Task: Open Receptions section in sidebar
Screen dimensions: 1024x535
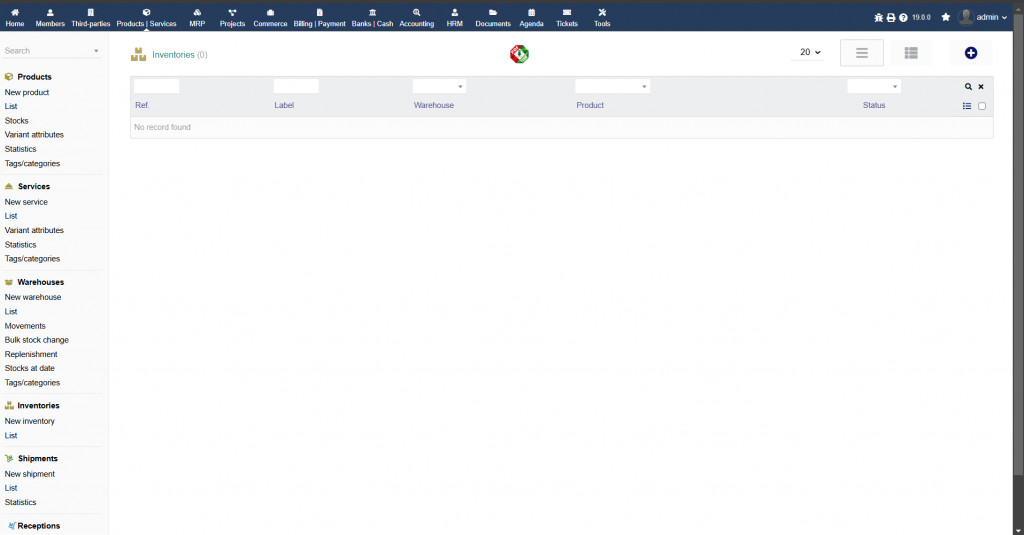Action: pyautogui.click(x=39, y=526)
